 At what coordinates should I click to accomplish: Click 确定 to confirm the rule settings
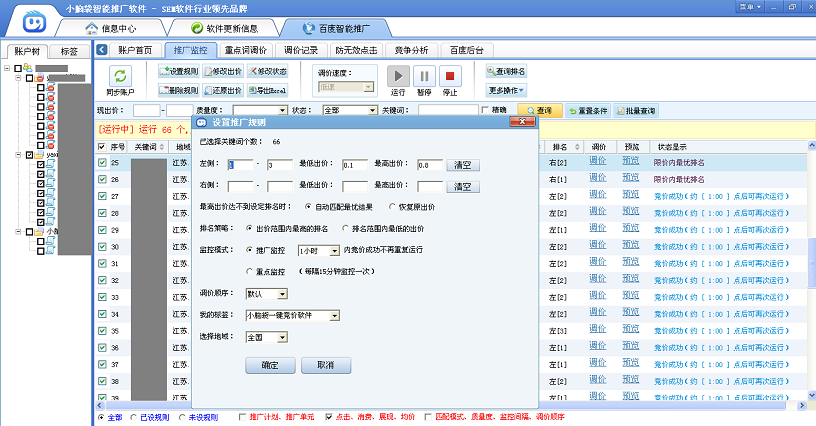(270, 366)
